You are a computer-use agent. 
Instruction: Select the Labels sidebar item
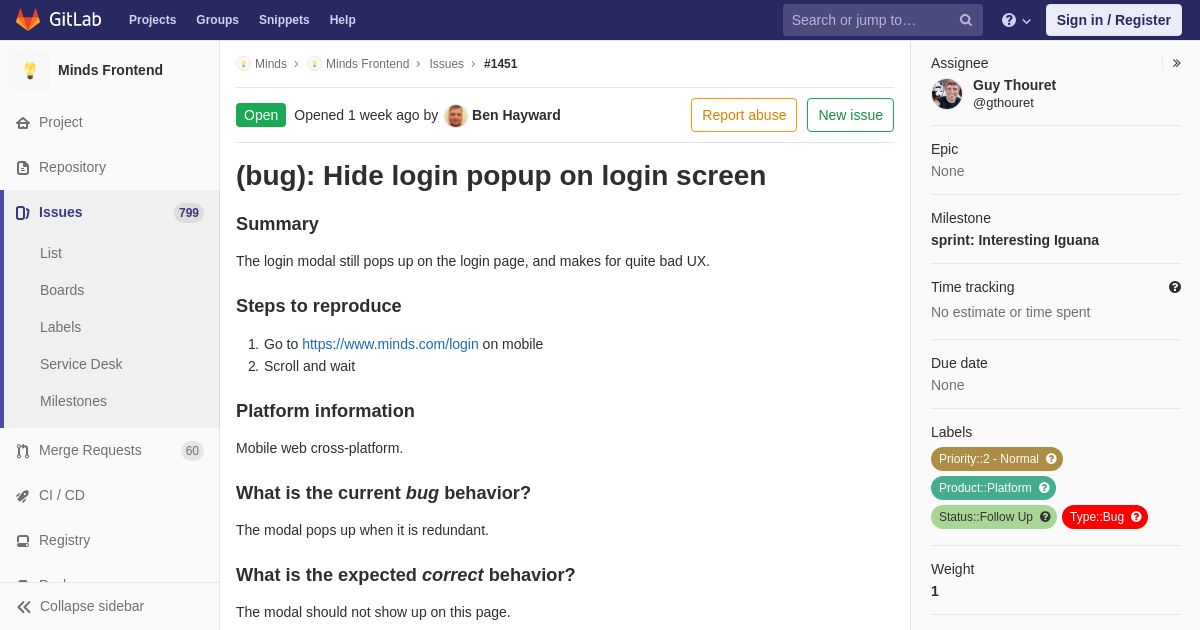click(60, 327)
